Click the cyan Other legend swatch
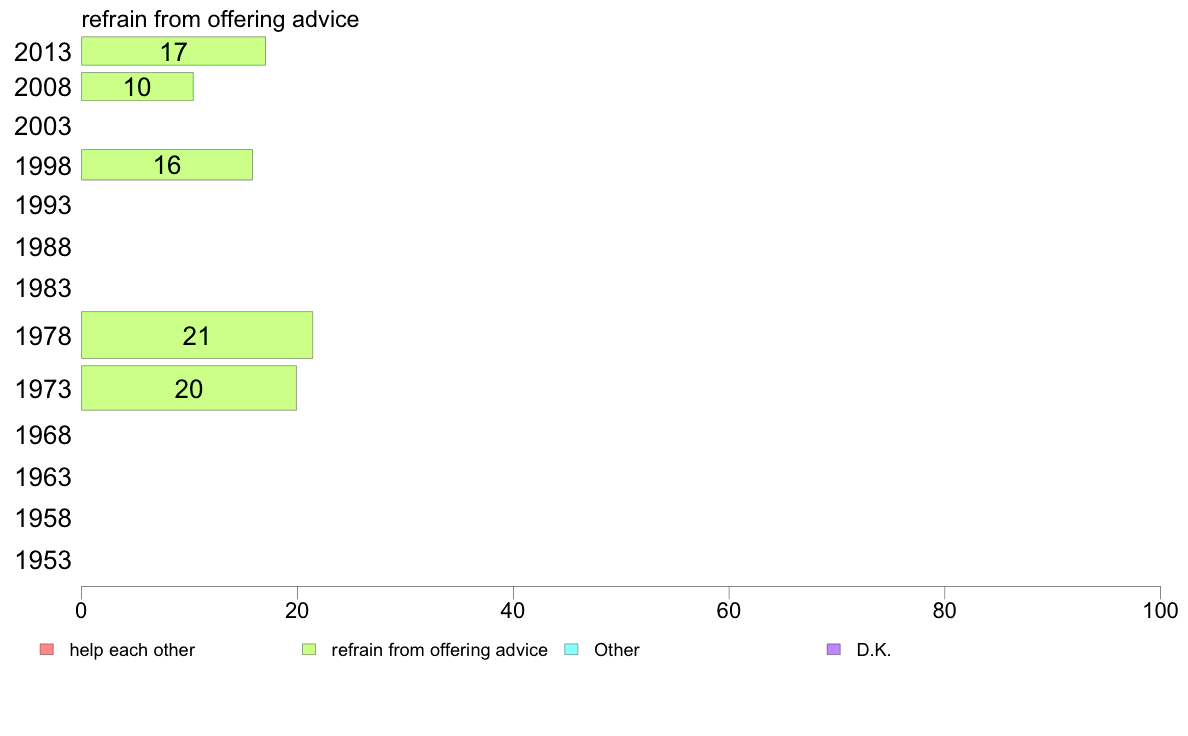 571,650
